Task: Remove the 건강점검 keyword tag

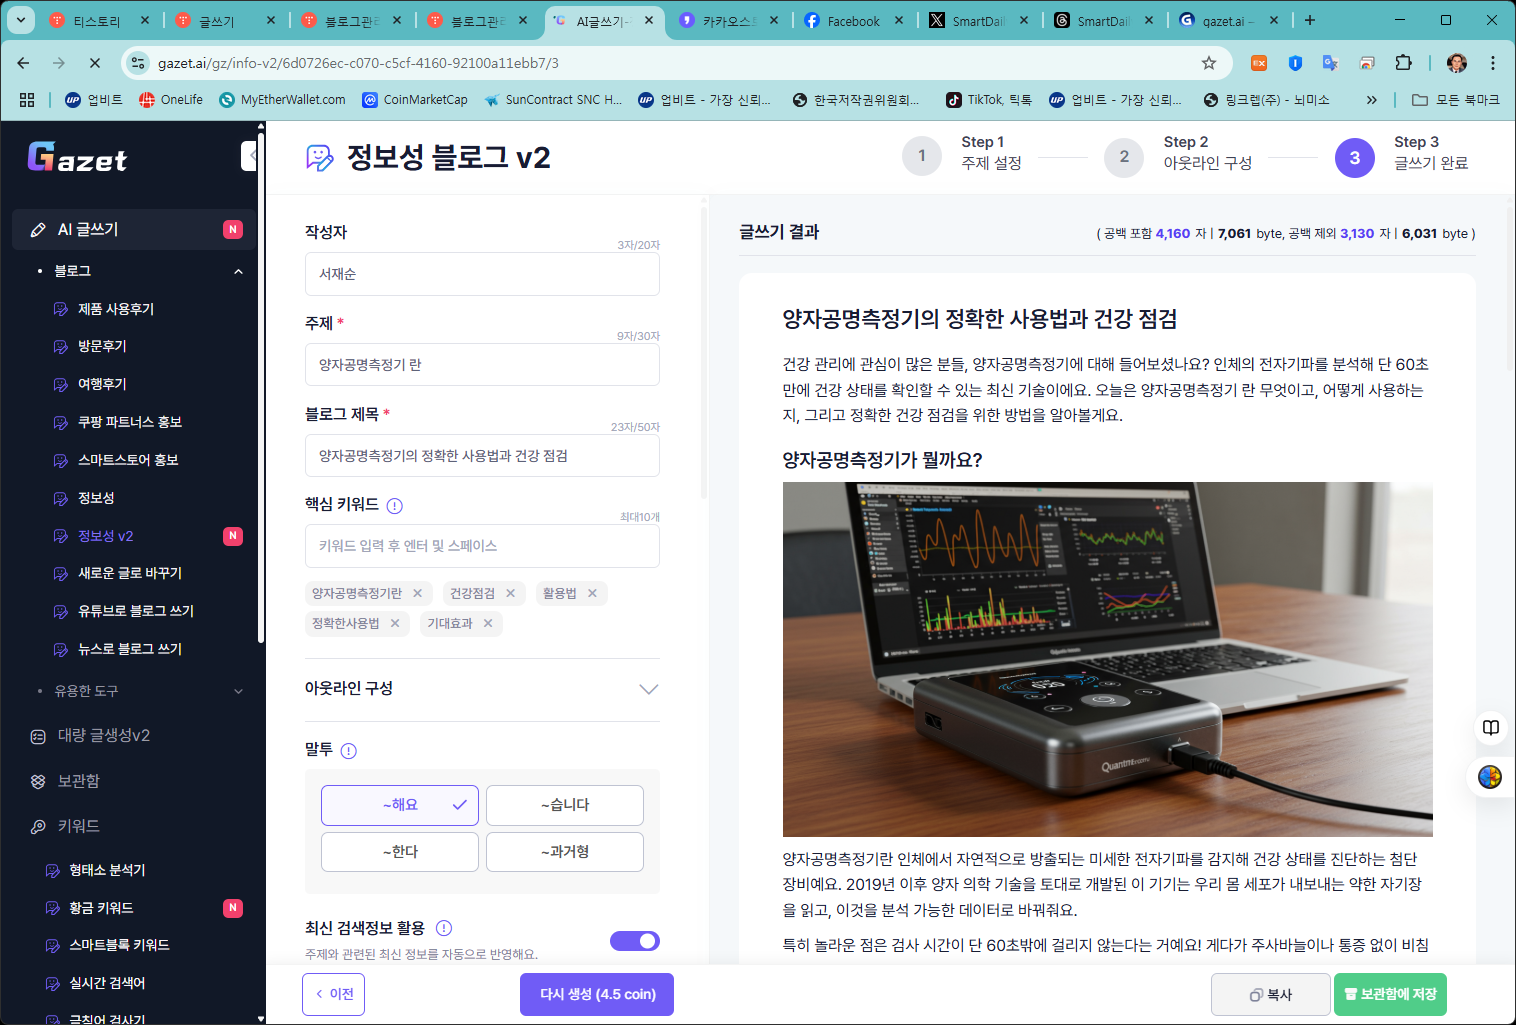Action: (511, 593)
